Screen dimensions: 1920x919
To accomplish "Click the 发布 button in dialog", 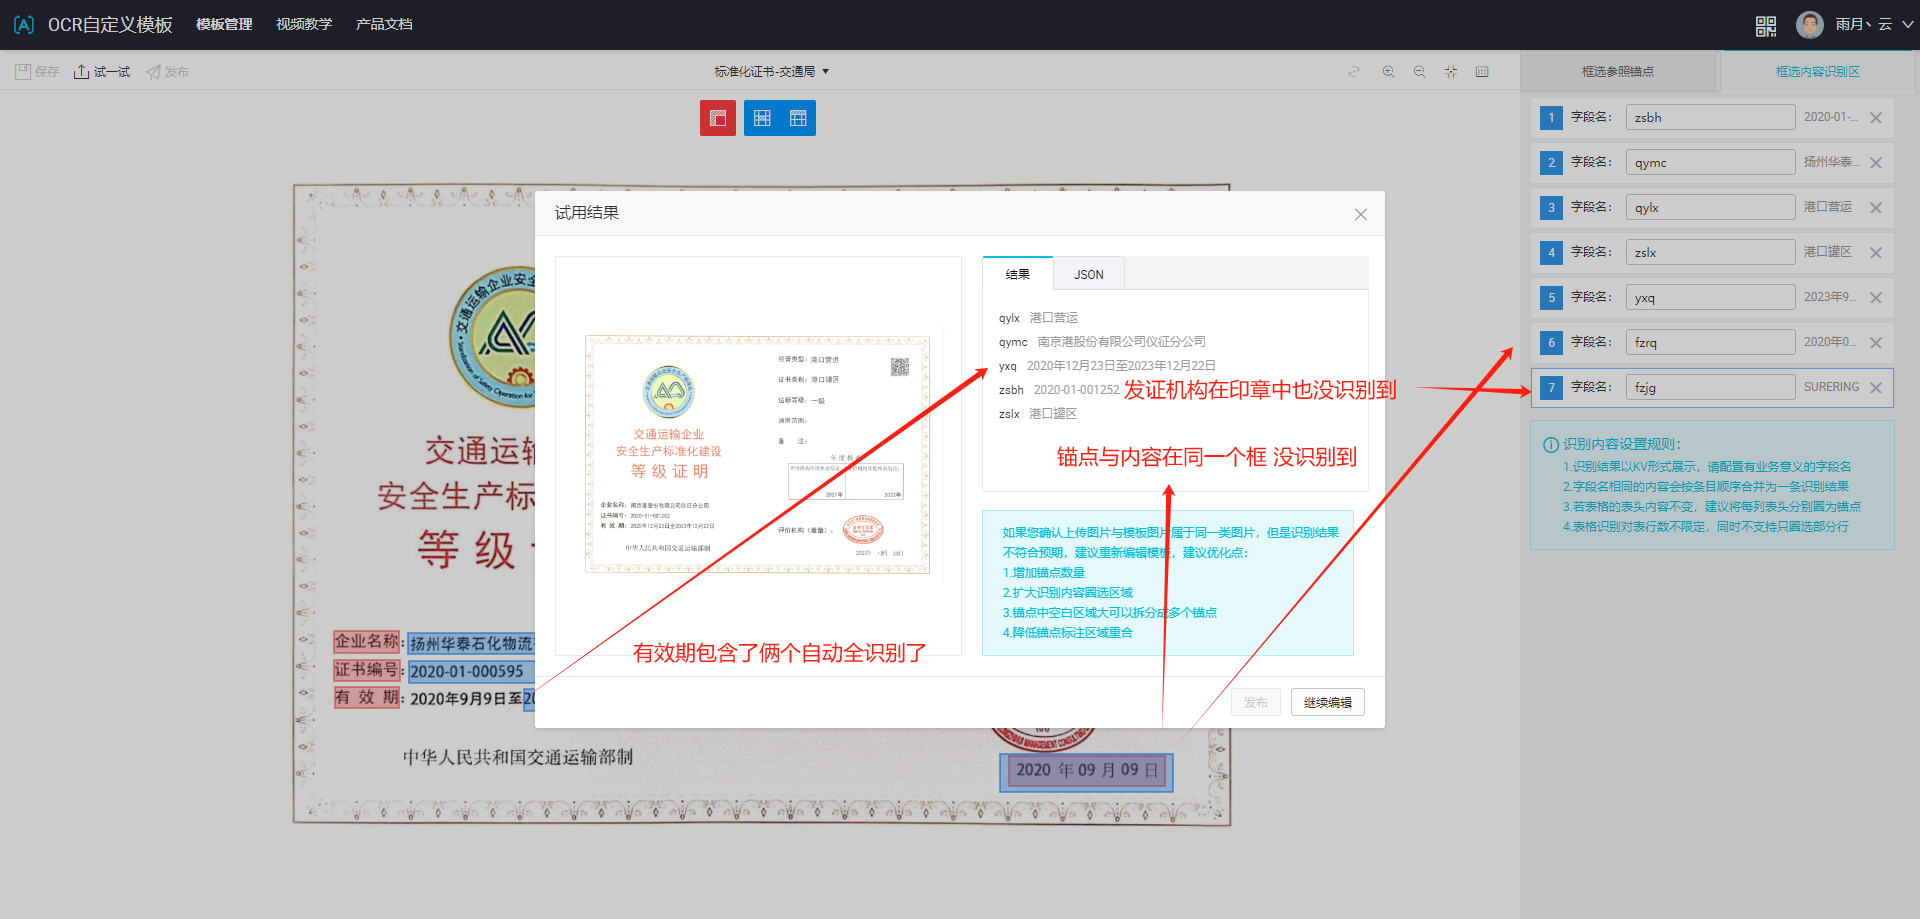I will pos(1255,703).
